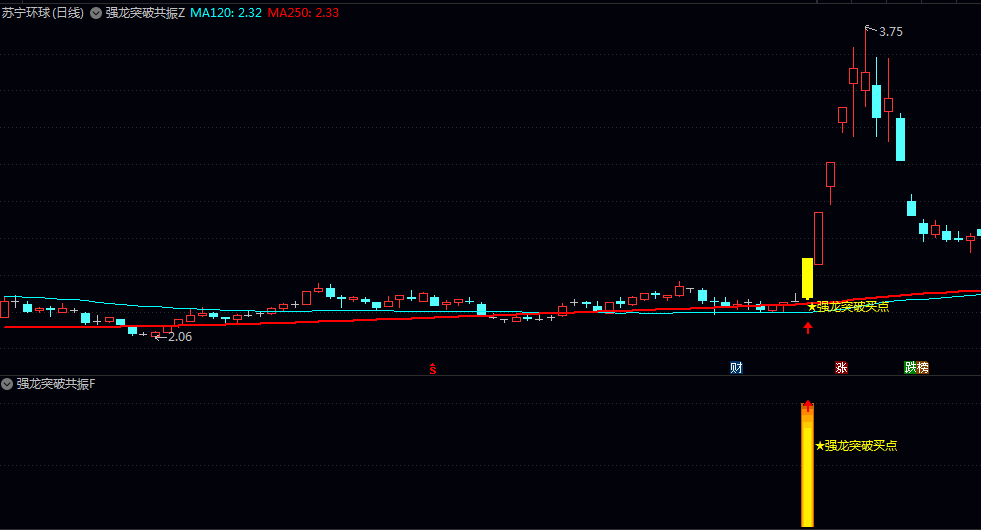
Task: Click the yellow-orange signal bar in lower panel
Action: [x=808, y=466]
